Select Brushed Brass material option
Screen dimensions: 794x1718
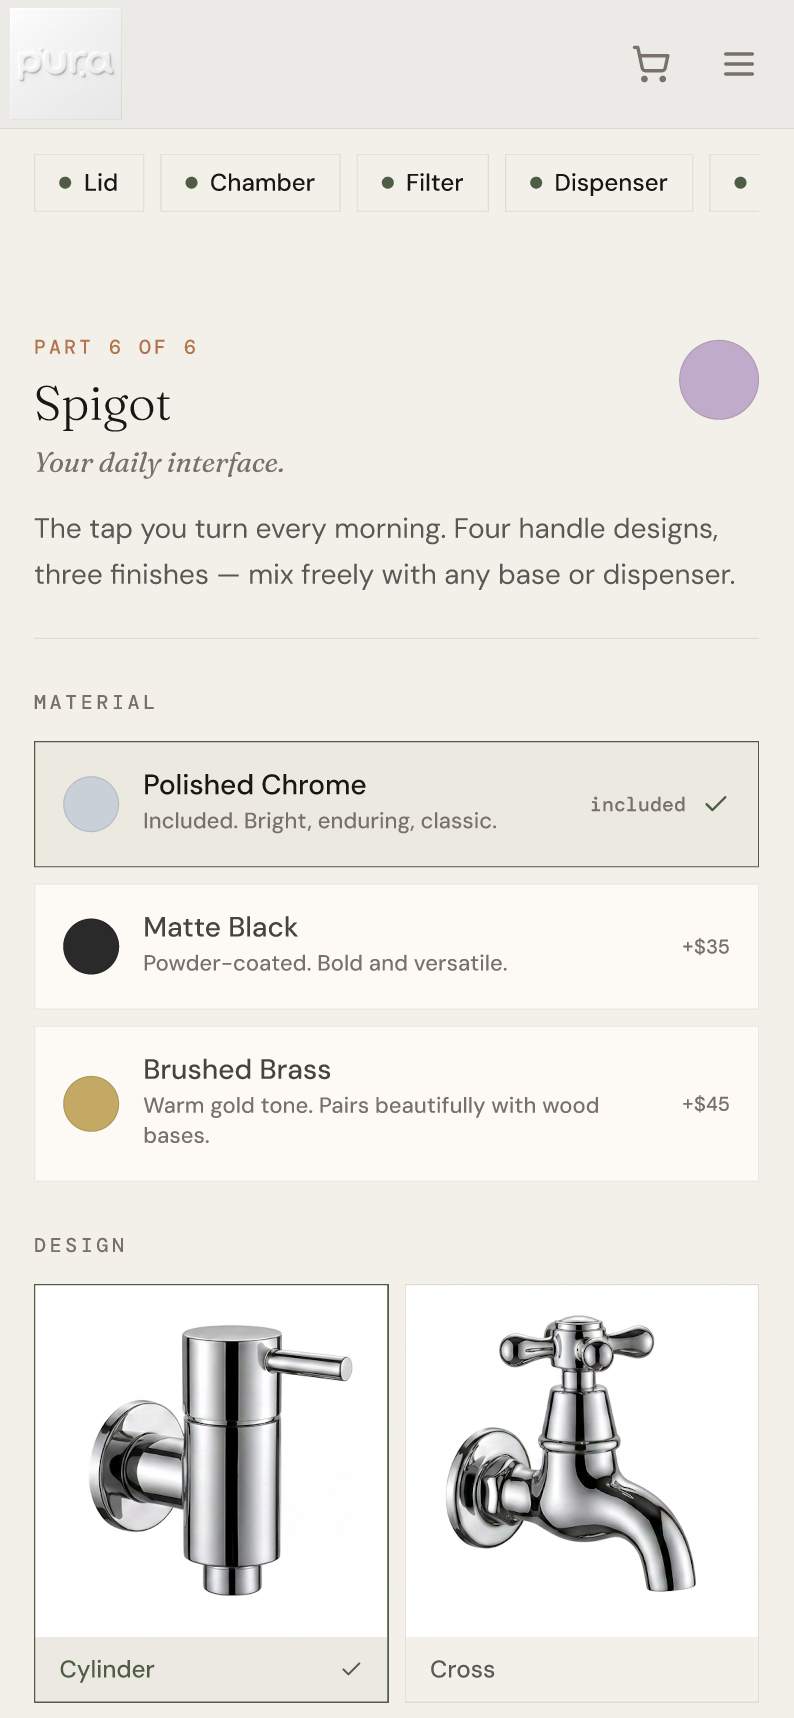[396, 1104]
